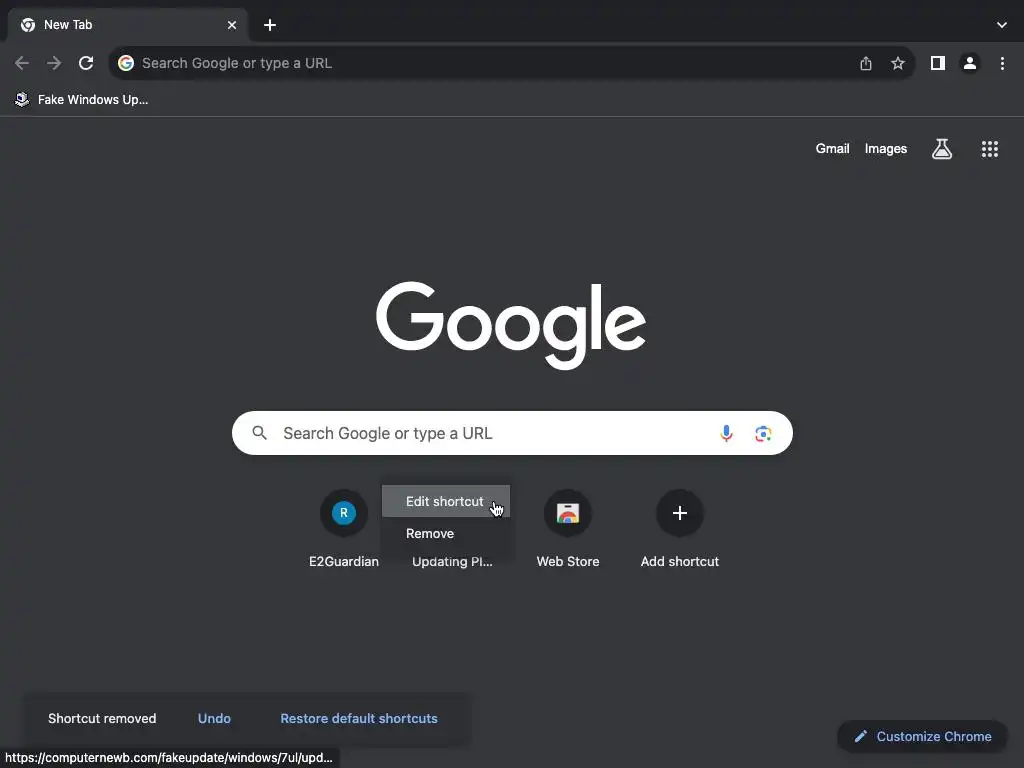Open a new tab with the plus button
This screenshot has height=768, width=1024.
click(270, 25)
